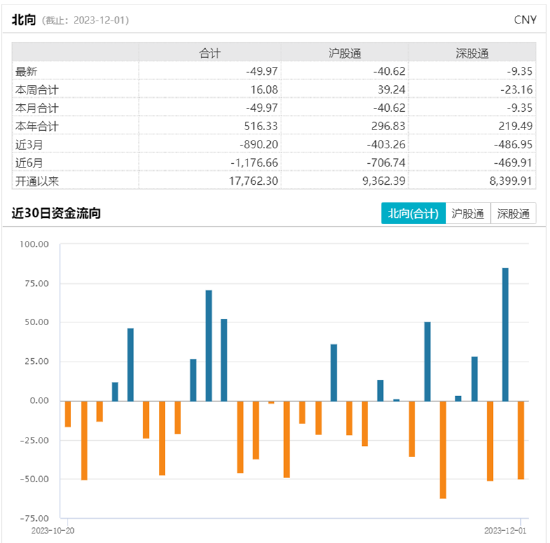This screenshot has width=550, height=543.
Task: Click the value -403.26
Action: 386,145
